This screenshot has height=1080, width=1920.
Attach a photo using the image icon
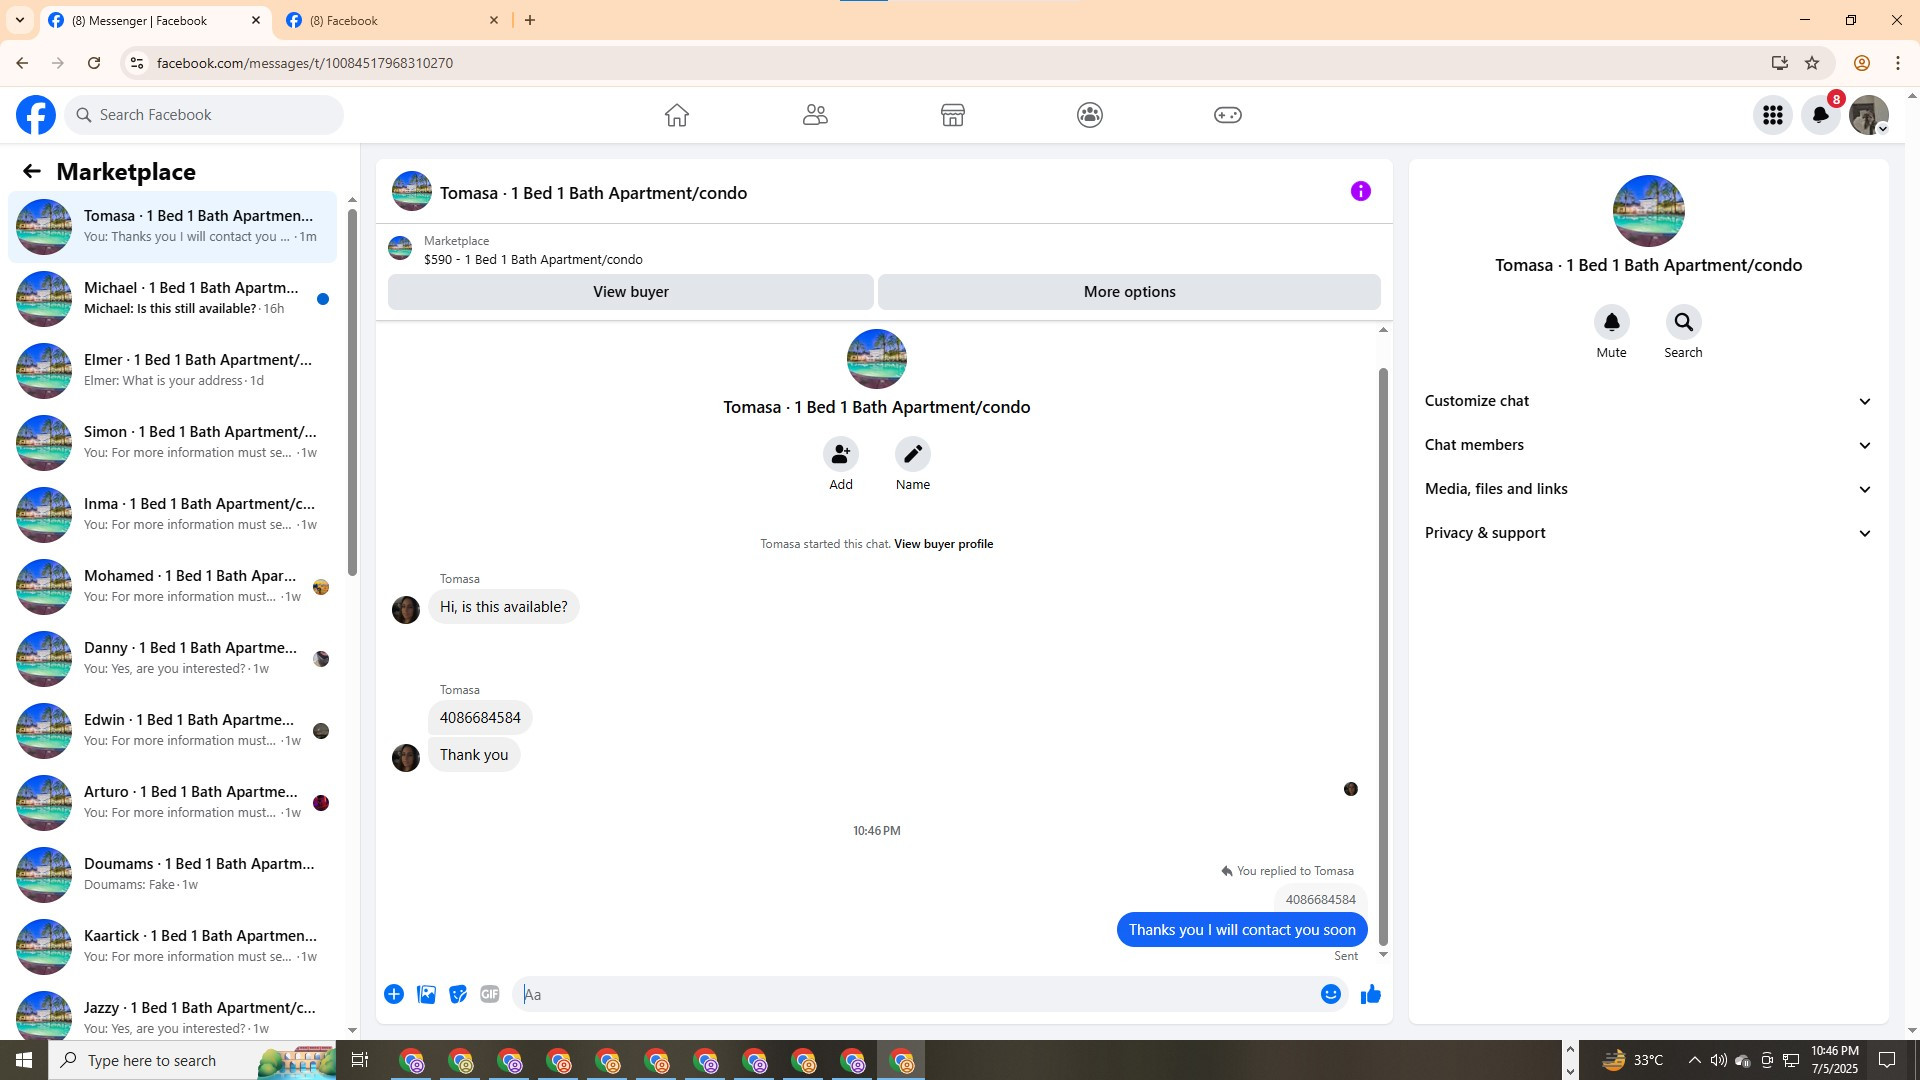tap(426, 994)
